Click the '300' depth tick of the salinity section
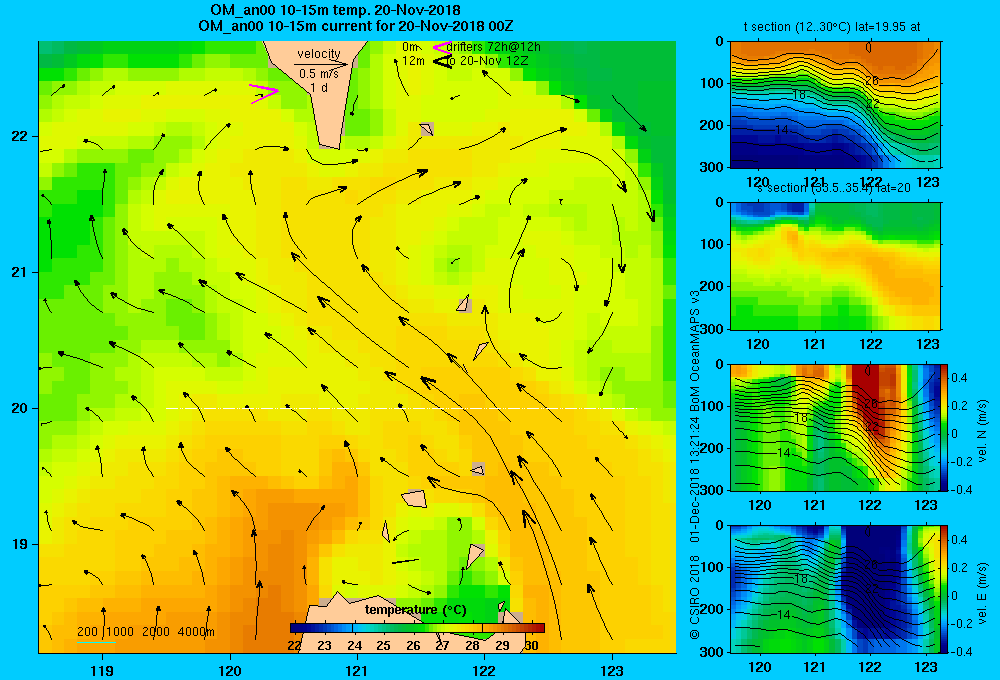The height and width of the screenshot is (680, 1000). 713,329
